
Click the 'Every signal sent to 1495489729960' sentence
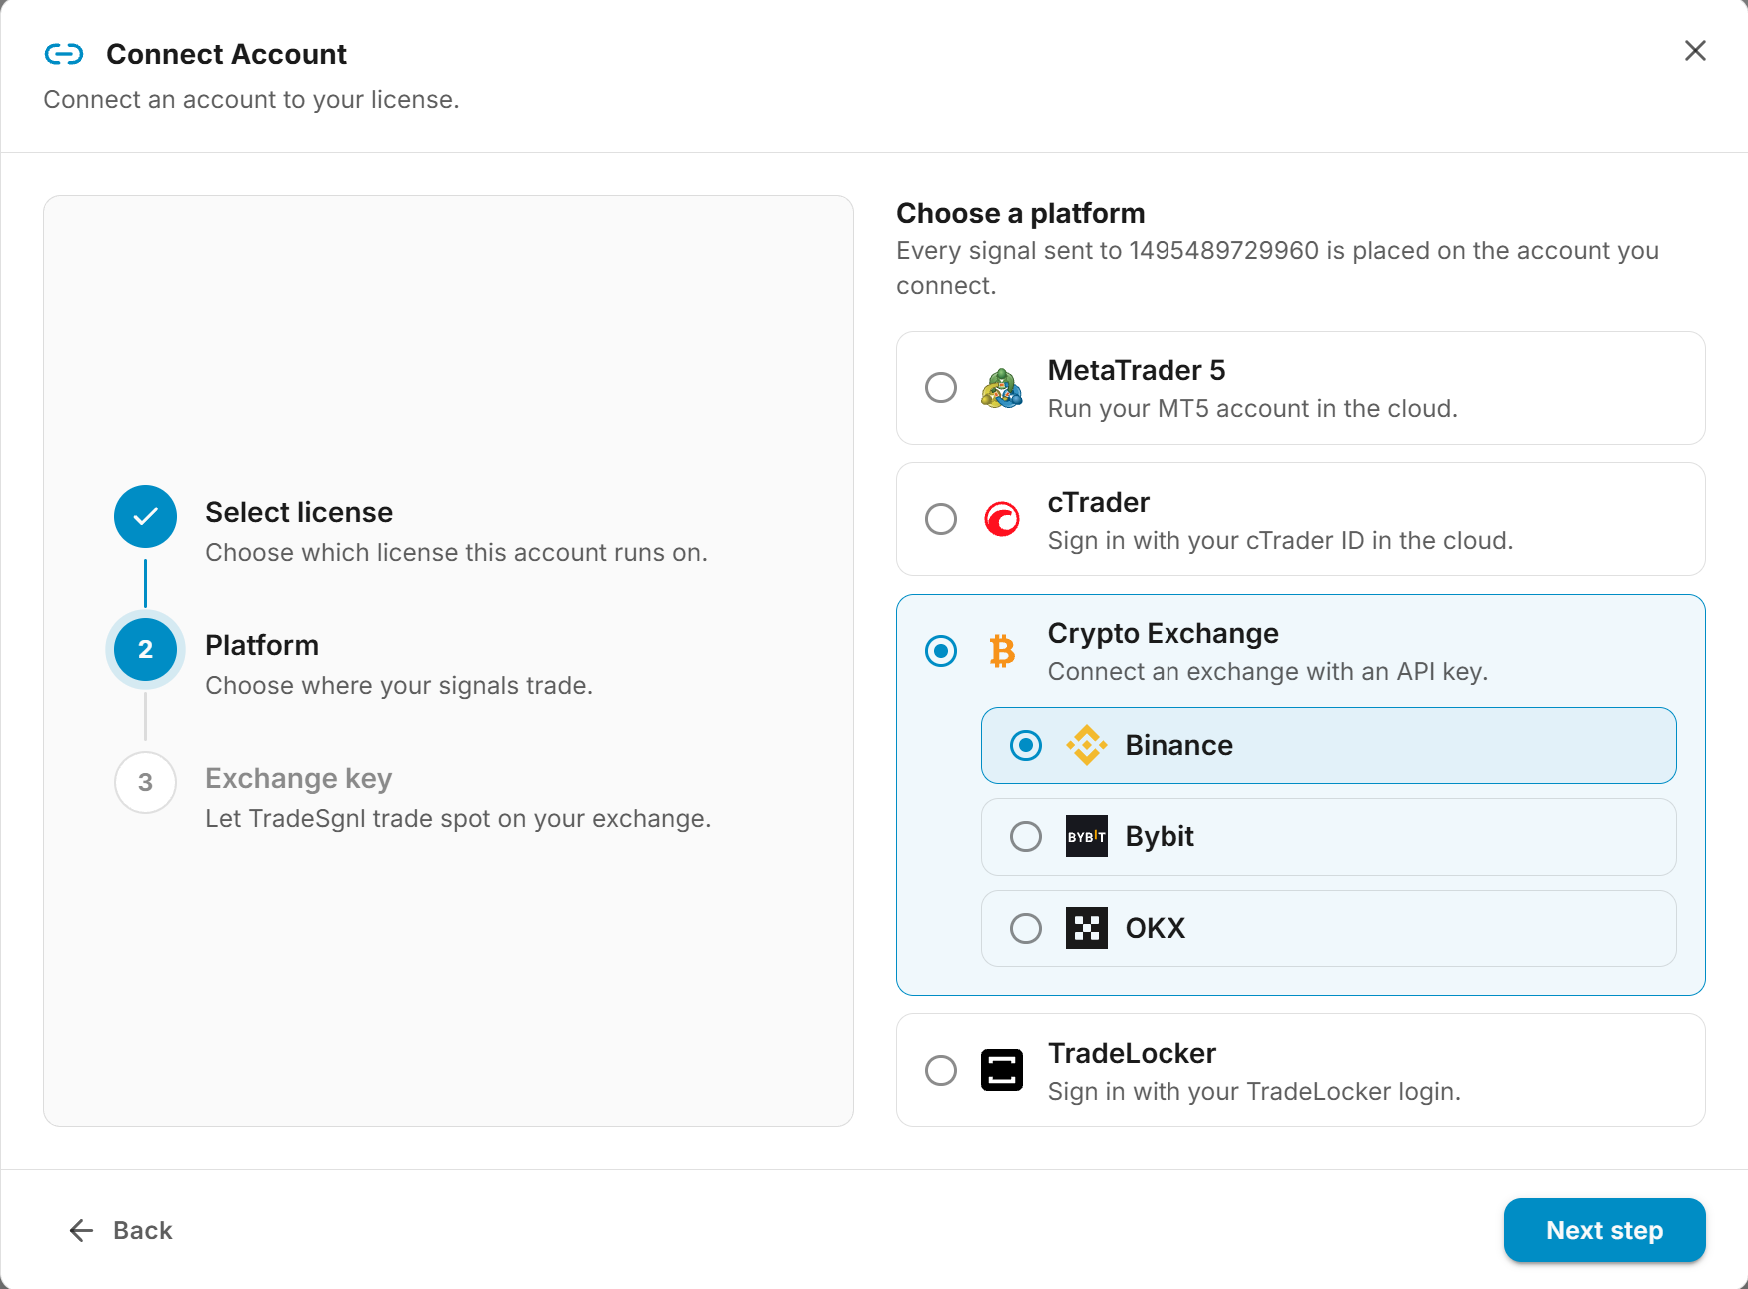[x=1277, y=267]
